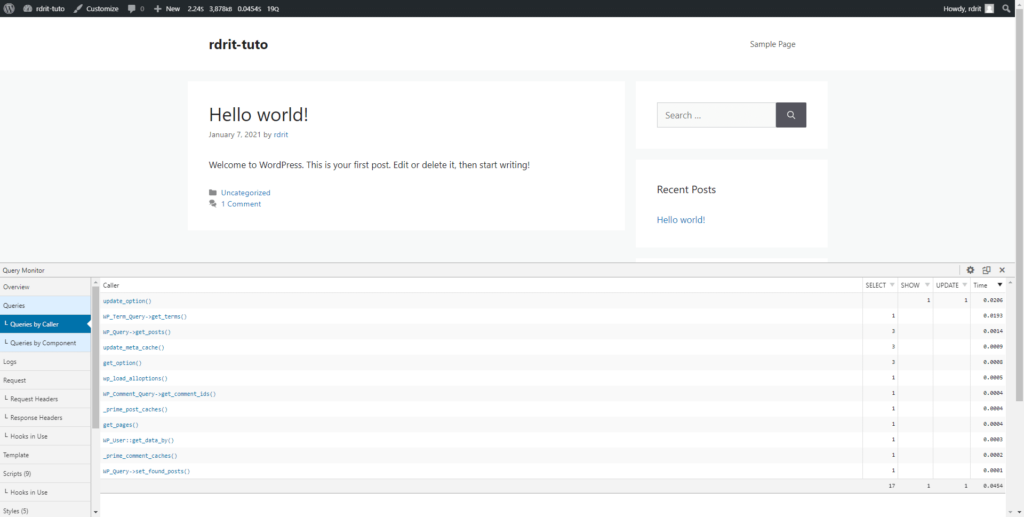Open Query Monitor settings gear
Image resolution: width=1024 pixels, height=517 pixels.
[x=970, y=270]
